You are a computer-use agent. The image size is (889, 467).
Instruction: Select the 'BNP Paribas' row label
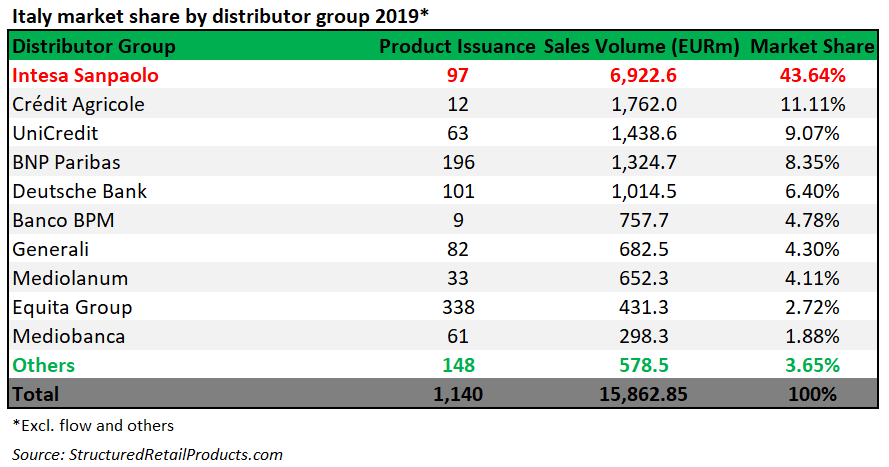tap(67, 163)
